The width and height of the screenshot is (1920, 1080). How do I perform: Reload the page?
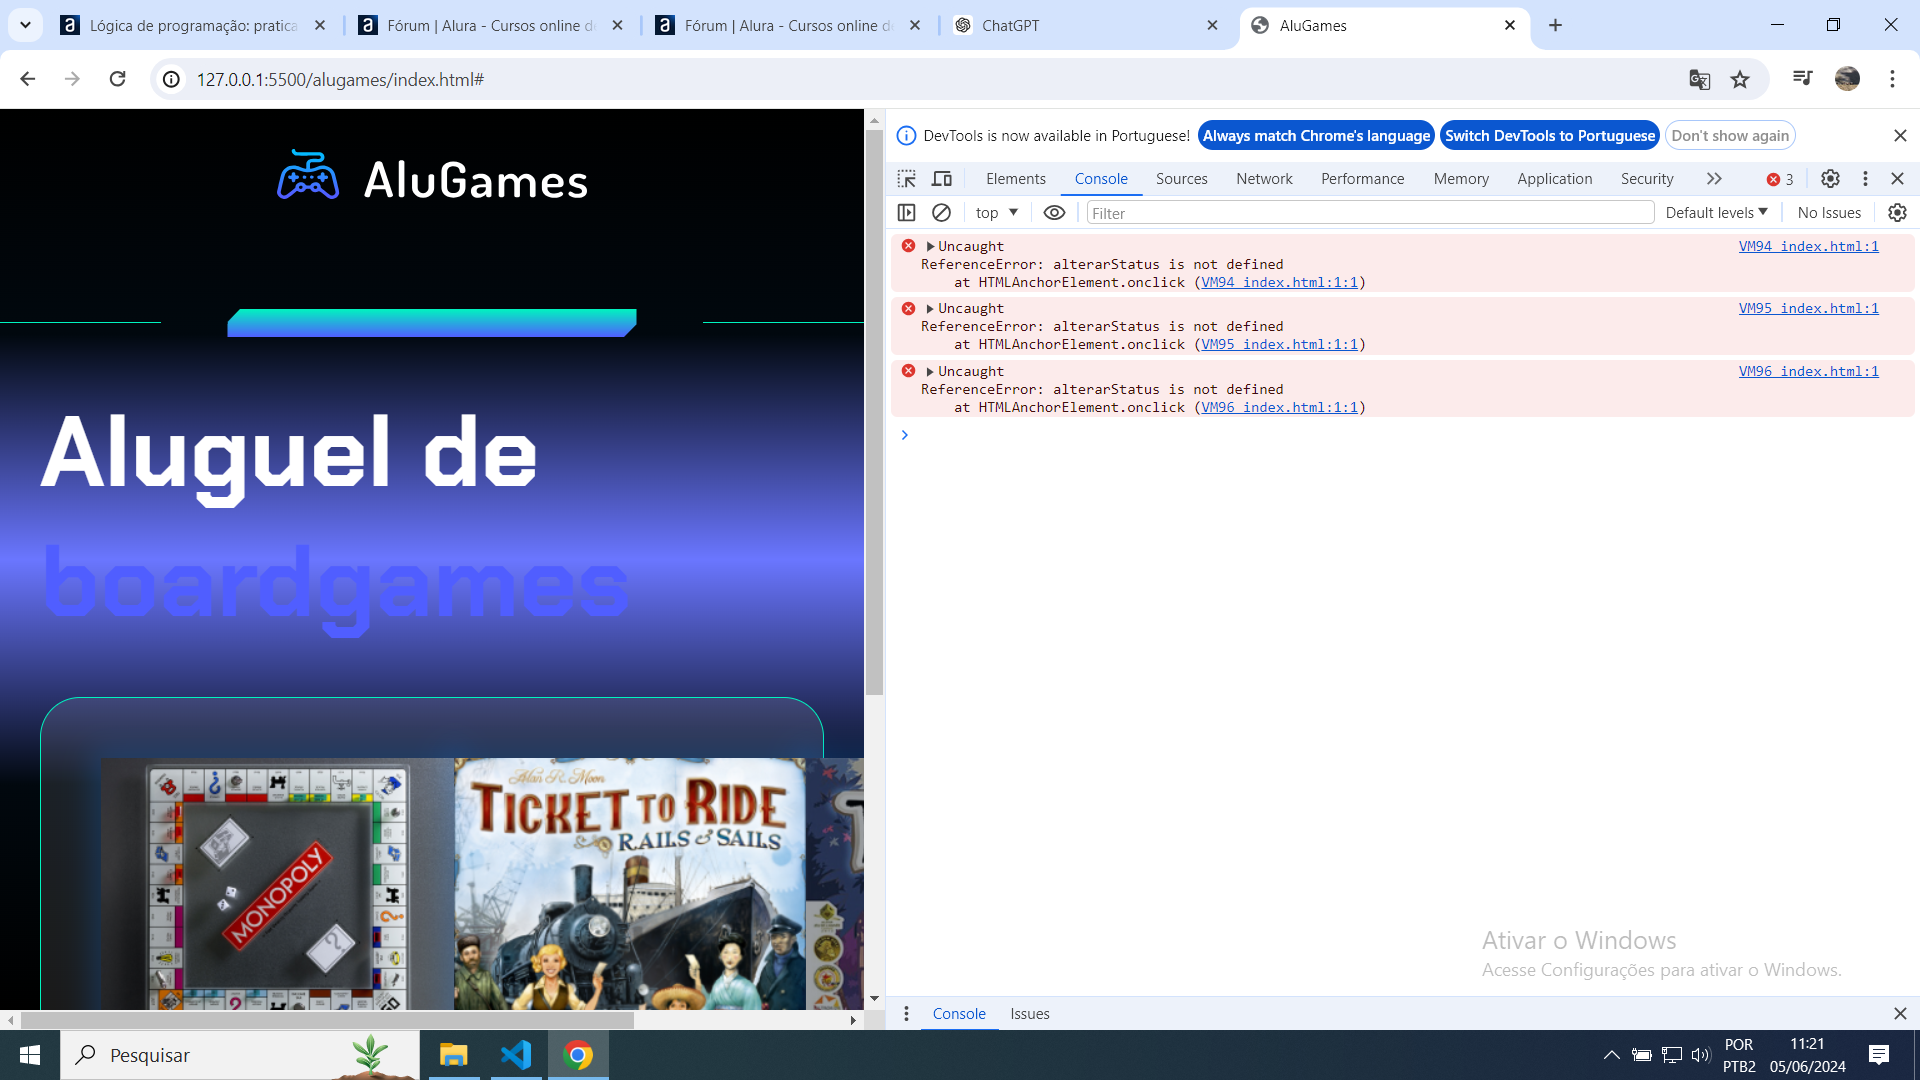[118, 79]
